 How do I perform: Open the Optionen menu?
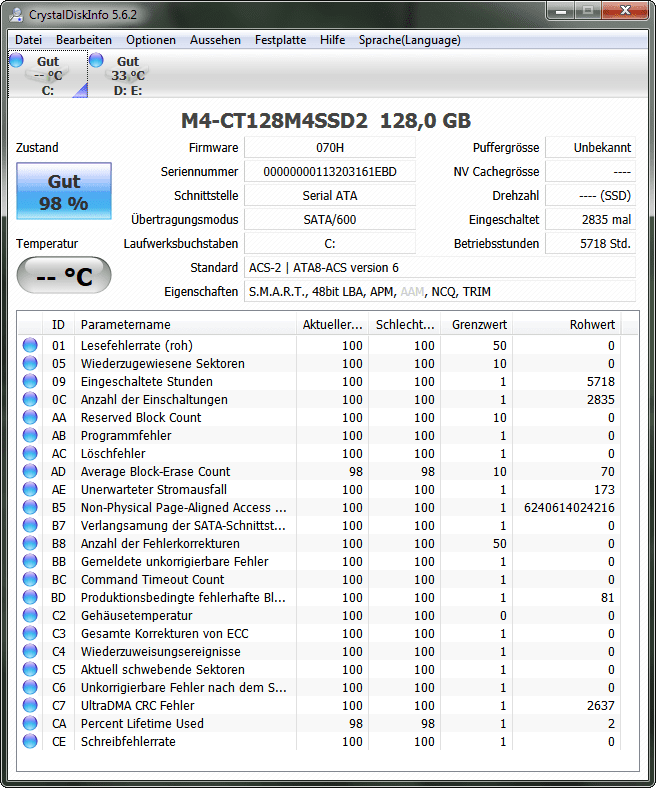[151, 40]
